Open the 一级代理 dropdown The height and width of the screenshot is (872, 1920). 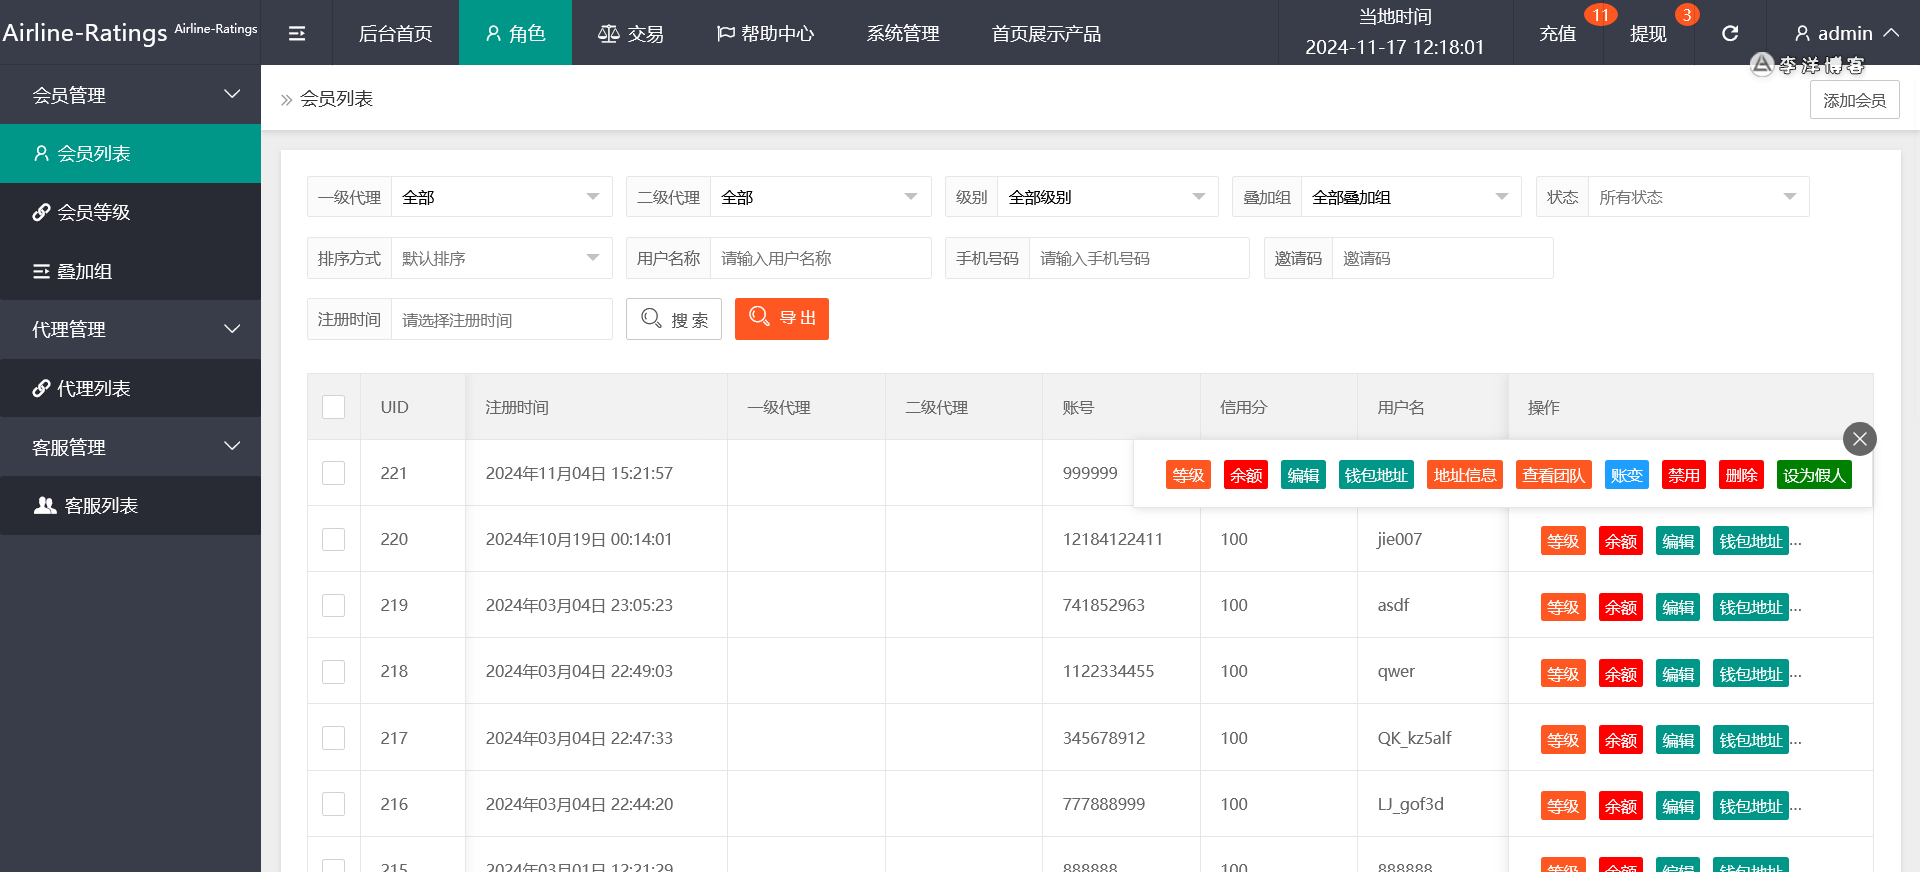[x=500, y=197]
